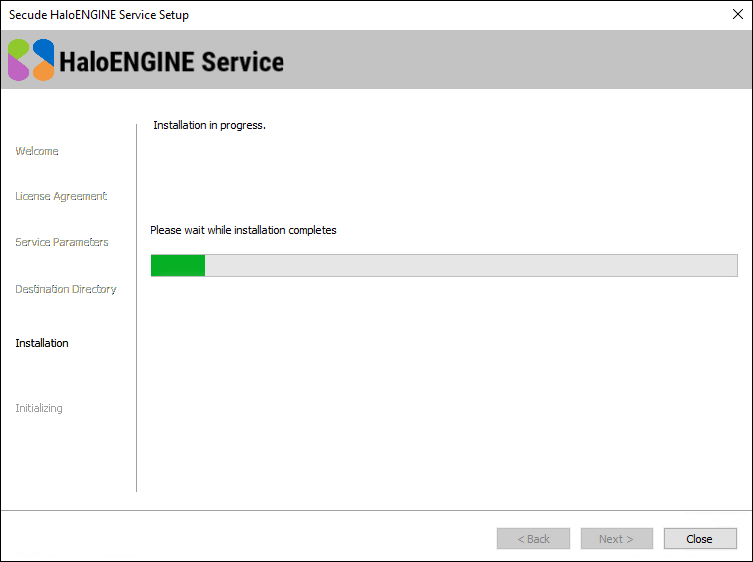This screenshot has height=562, width=753.
Task: Select the Initializing step in the sidebar
Action: 39,408
